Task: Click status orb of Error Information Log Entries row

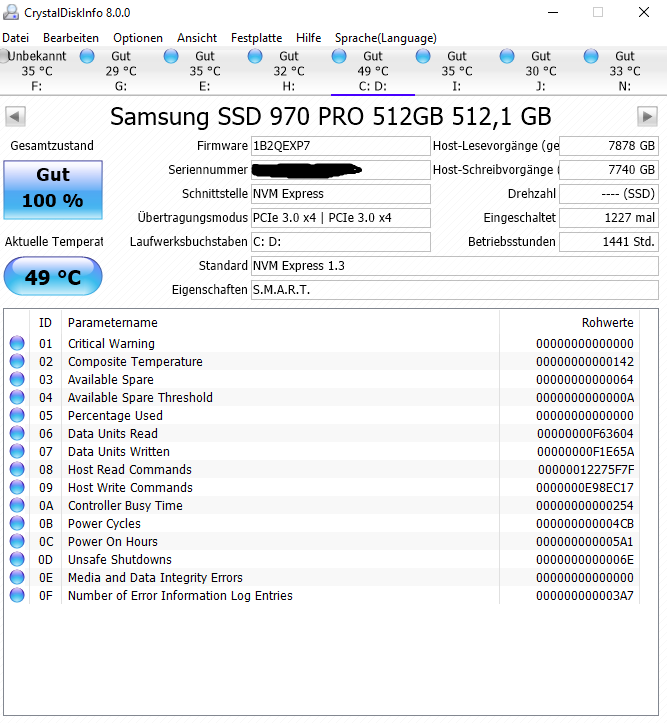Action: point(17,595)
